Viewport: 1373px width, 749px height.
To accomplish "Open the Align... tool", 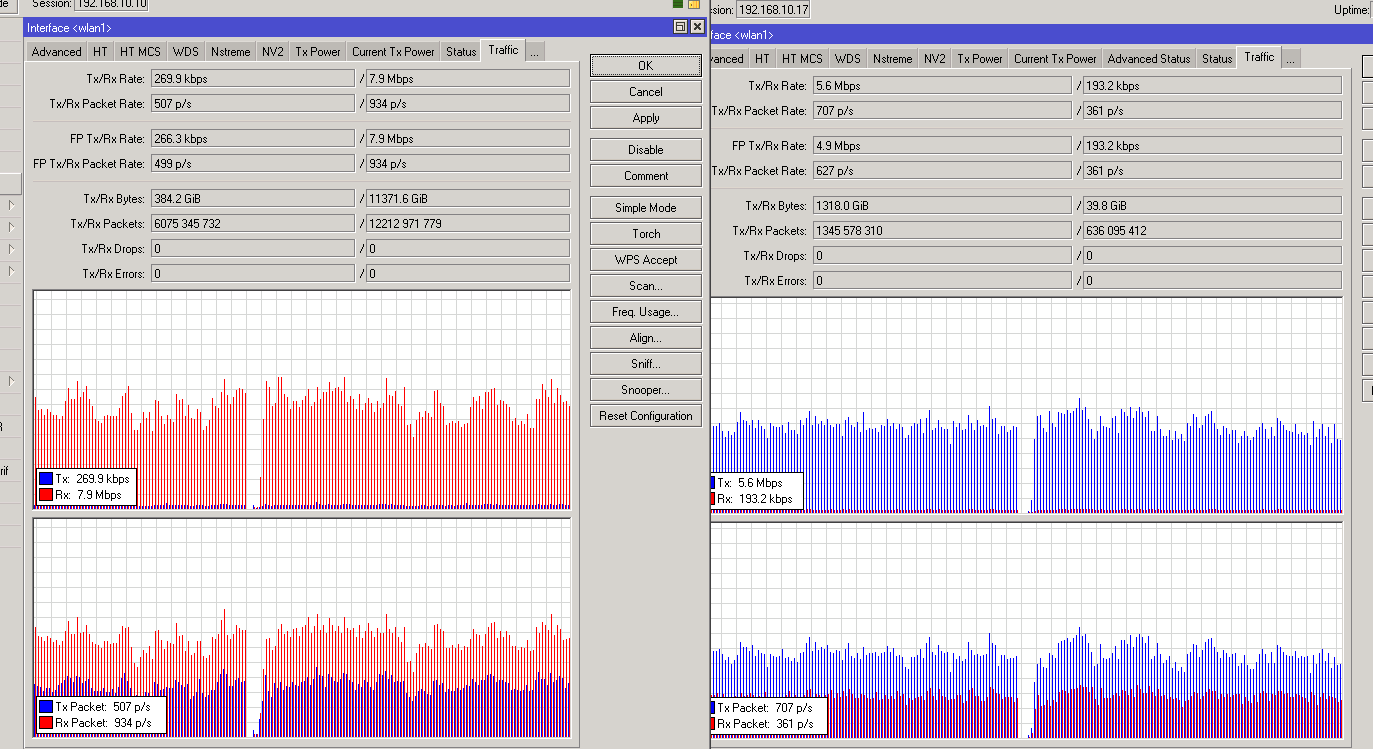I will (646, 338).
